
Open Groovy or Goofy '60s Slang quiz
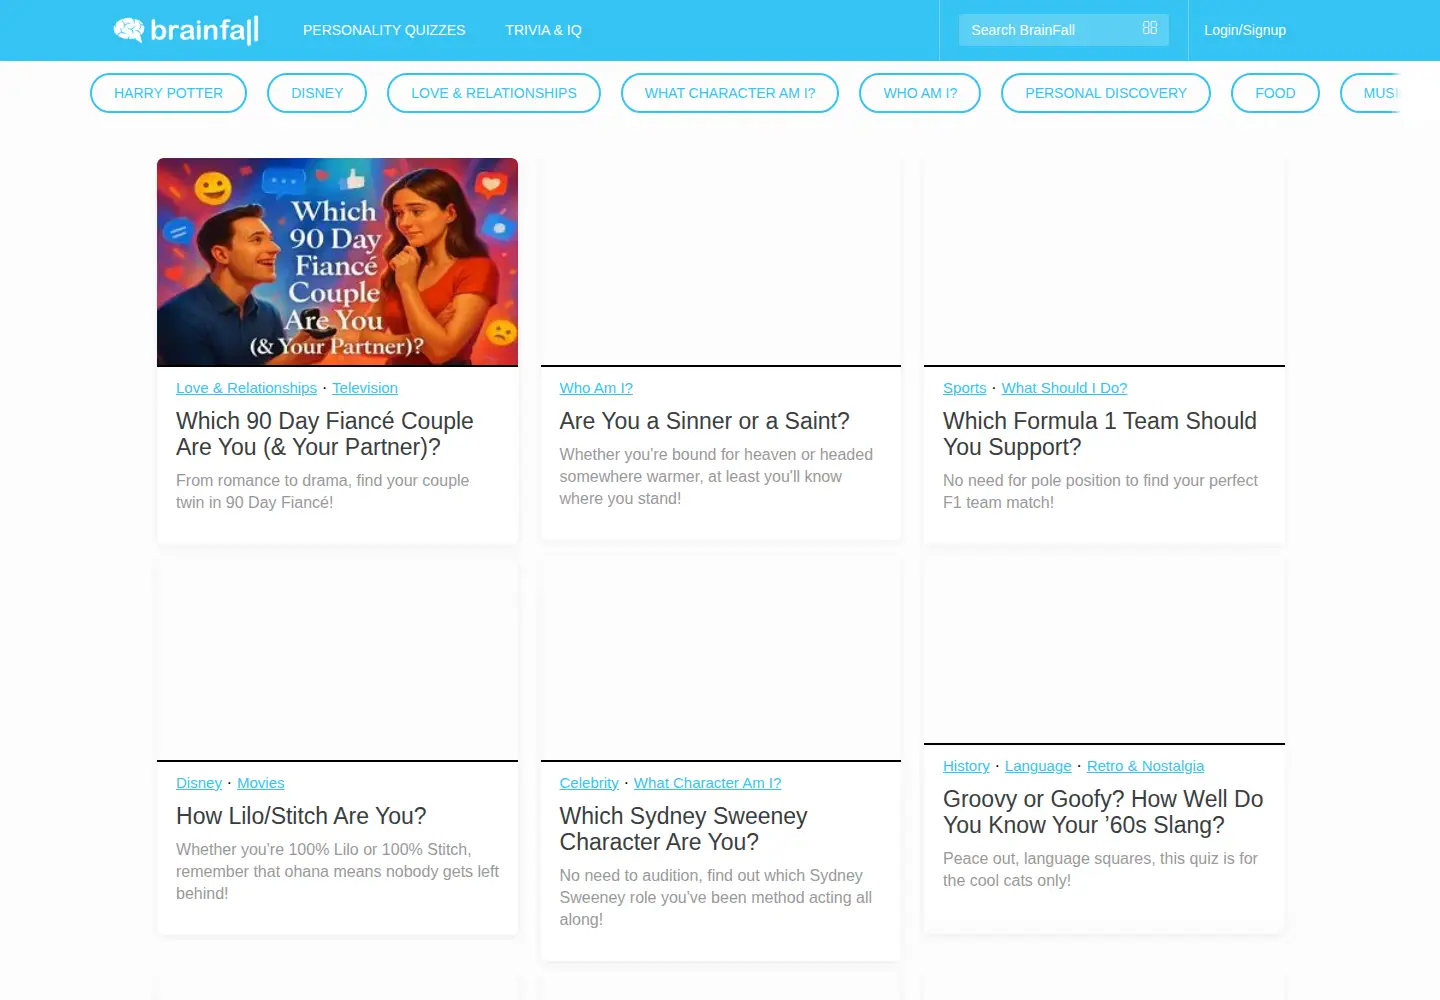(x=1103, y=812)
